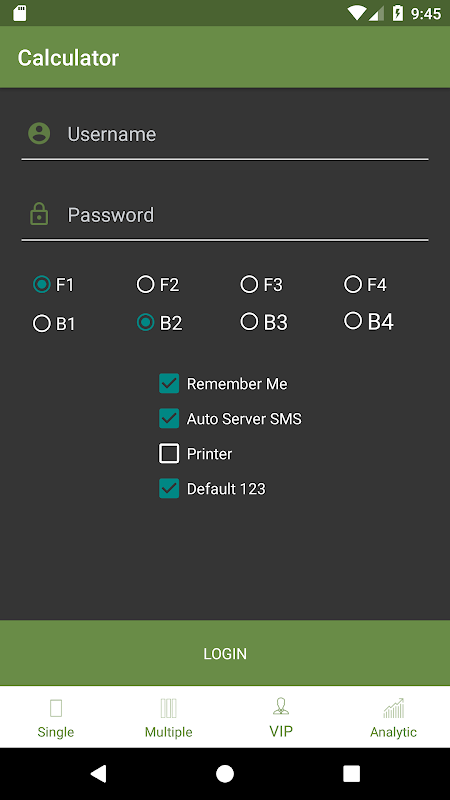Select the F2 radio button

[145, 284]
